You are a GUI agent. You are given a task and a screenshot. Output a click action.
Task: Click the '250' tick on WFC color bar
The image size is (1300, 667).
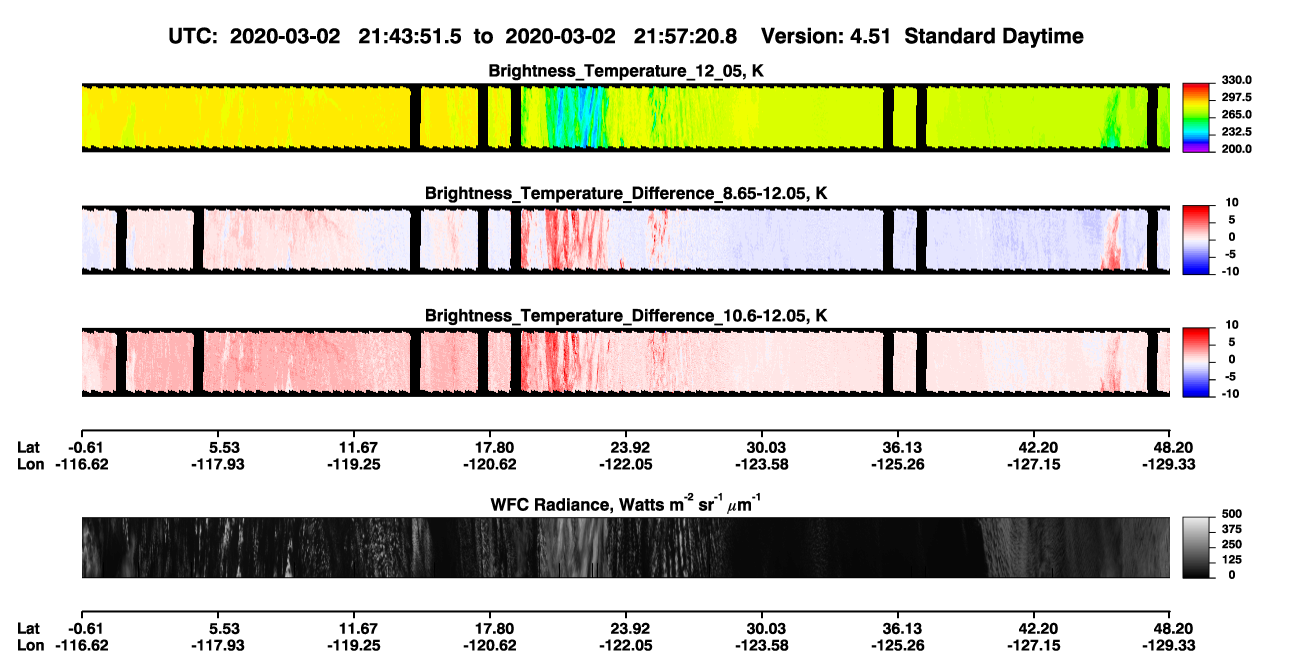pos(1232,546)
